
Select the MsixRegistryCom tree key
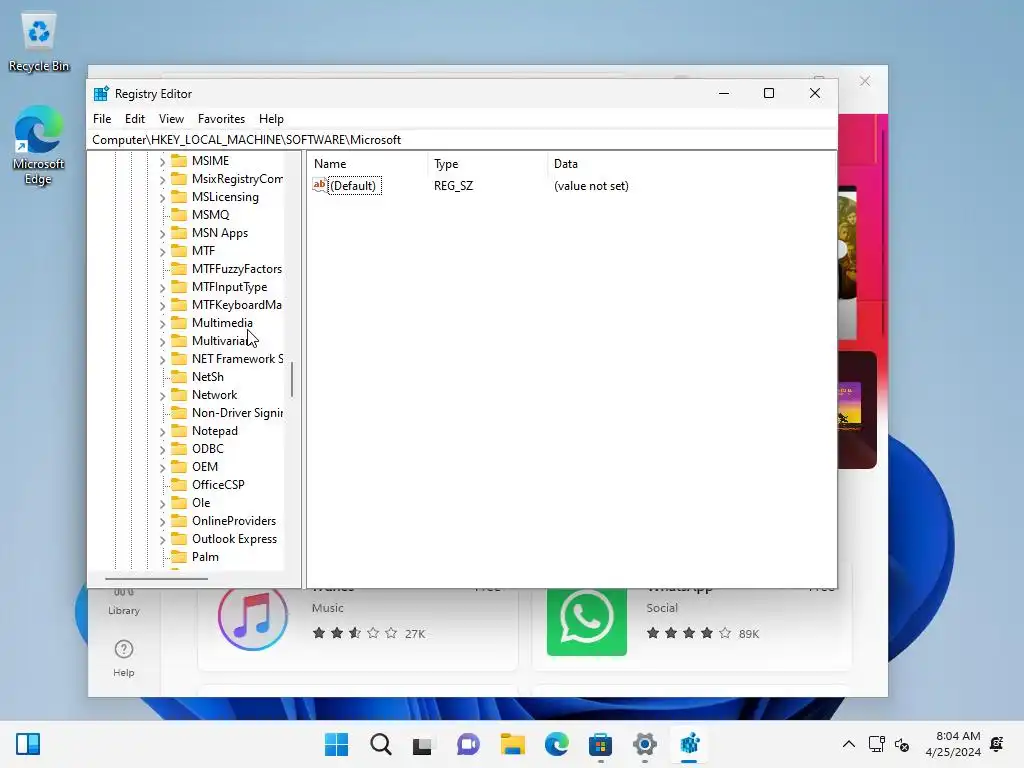(x=237, y=179)
